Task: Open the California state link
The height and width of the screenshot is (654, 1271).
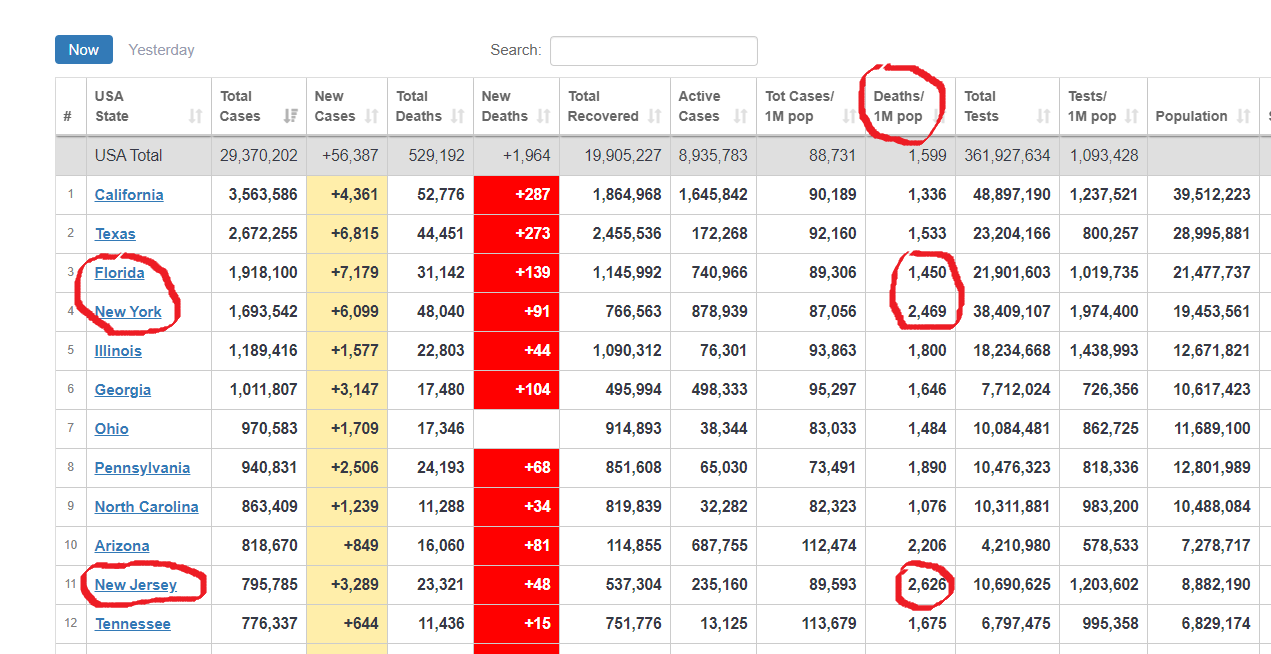Action: tap(129, 195)
